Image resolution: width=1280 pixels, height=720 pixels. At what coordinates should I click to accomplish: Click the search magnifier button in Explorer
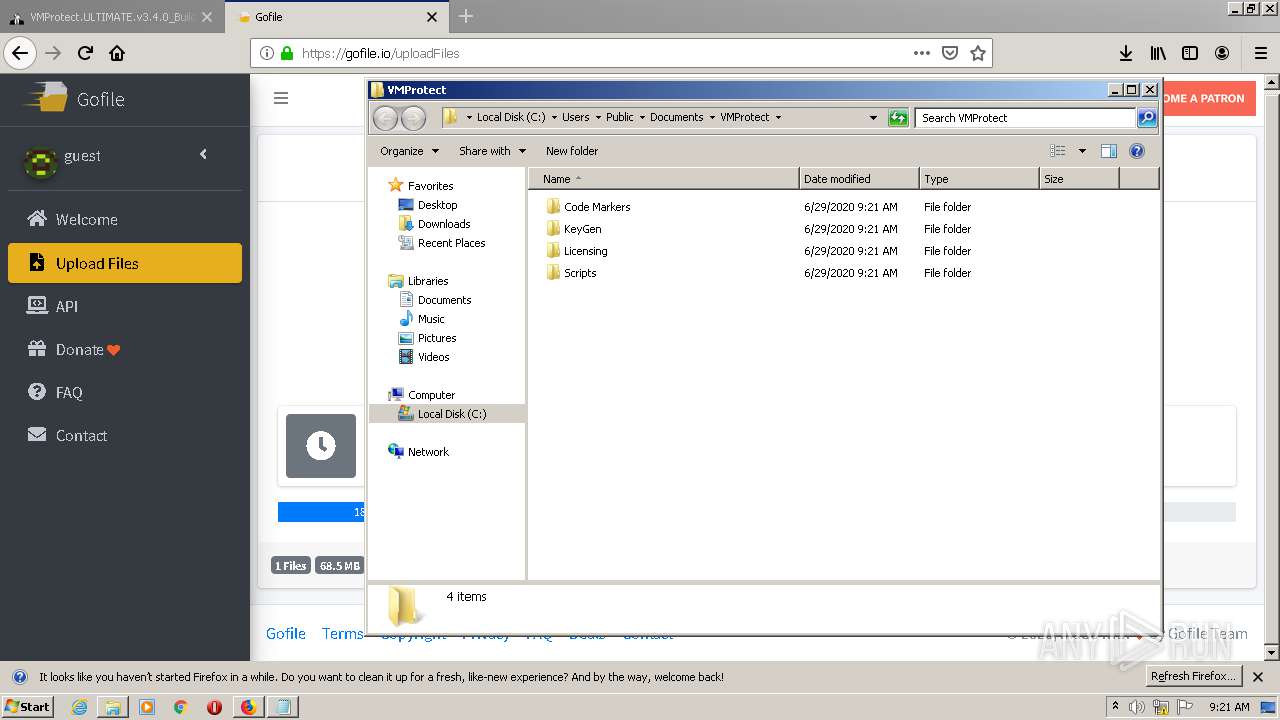click(x=1147, y=118)
